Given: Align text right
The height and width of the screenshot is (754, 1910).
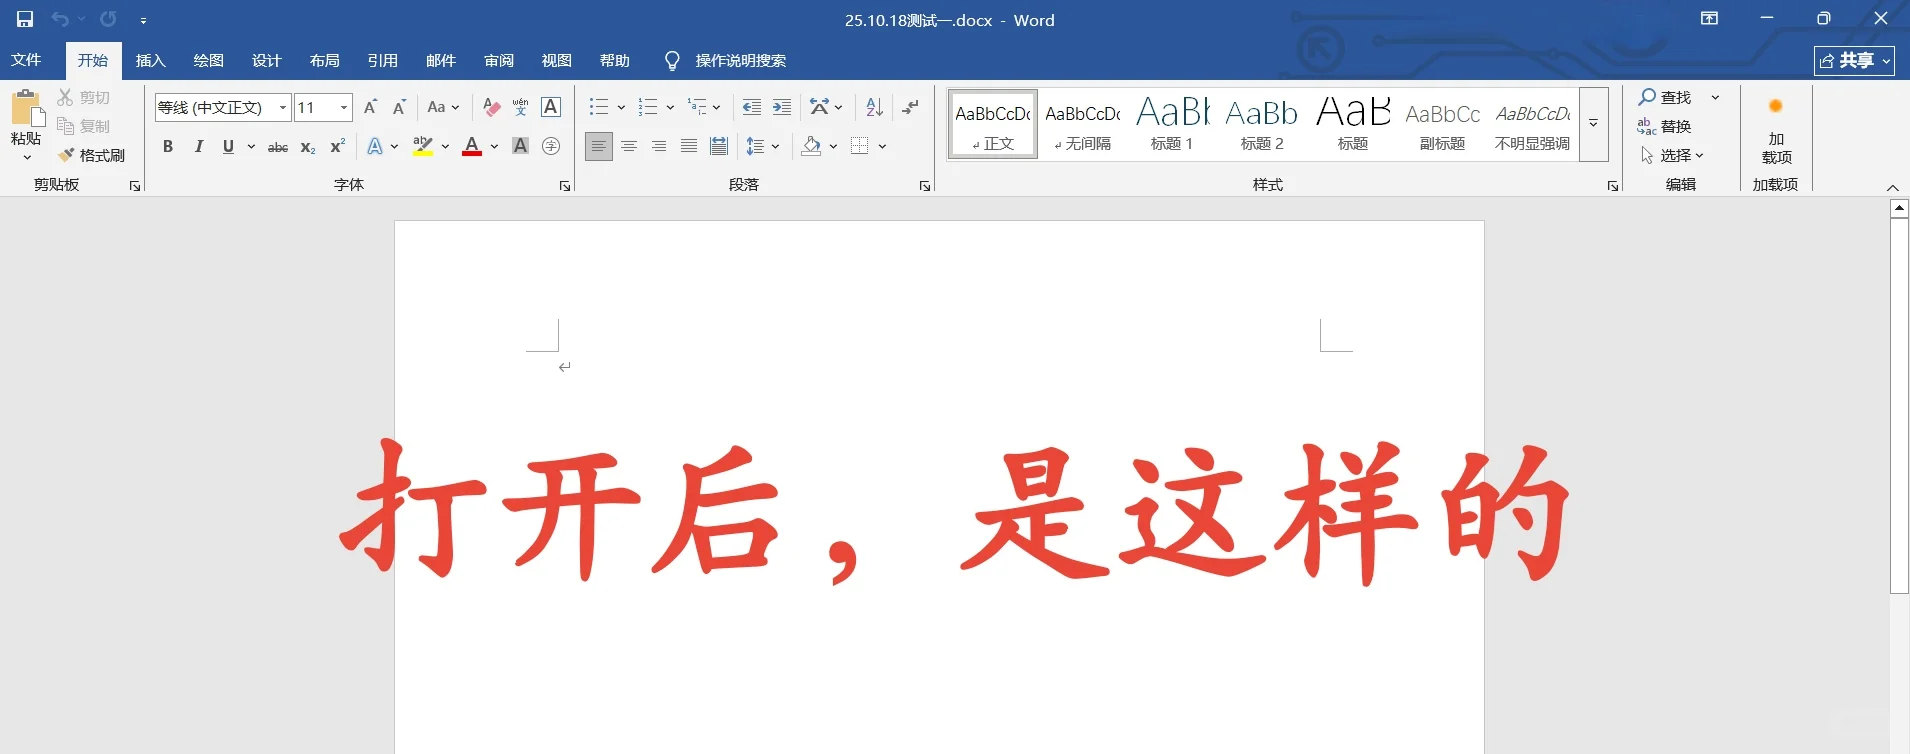Looking at the screenshot, I should (x=659, y=146).
